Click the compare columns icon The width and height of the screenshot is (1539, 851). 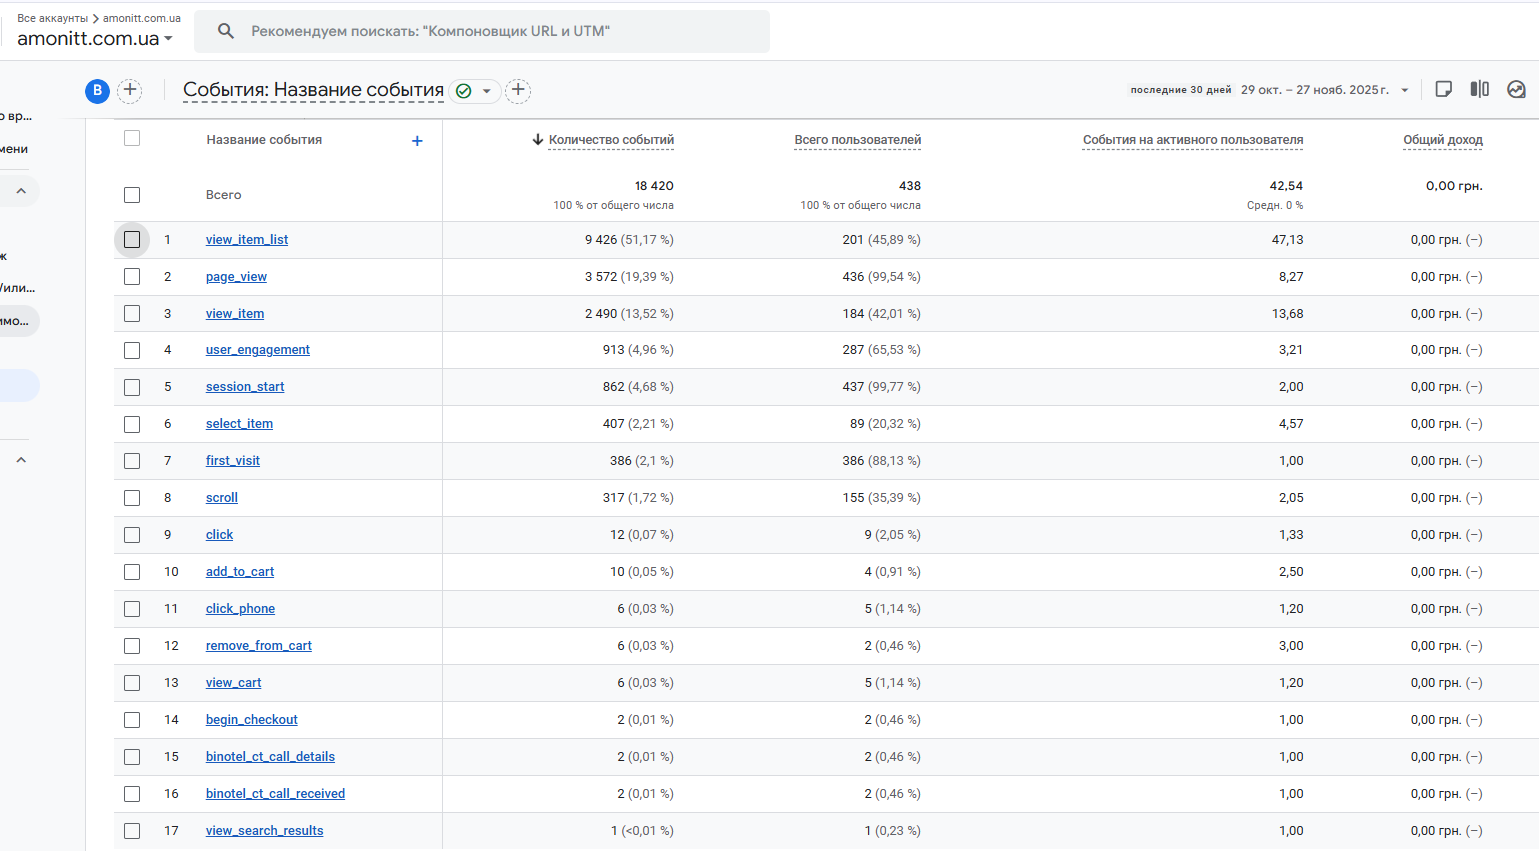coord(1480,90)
